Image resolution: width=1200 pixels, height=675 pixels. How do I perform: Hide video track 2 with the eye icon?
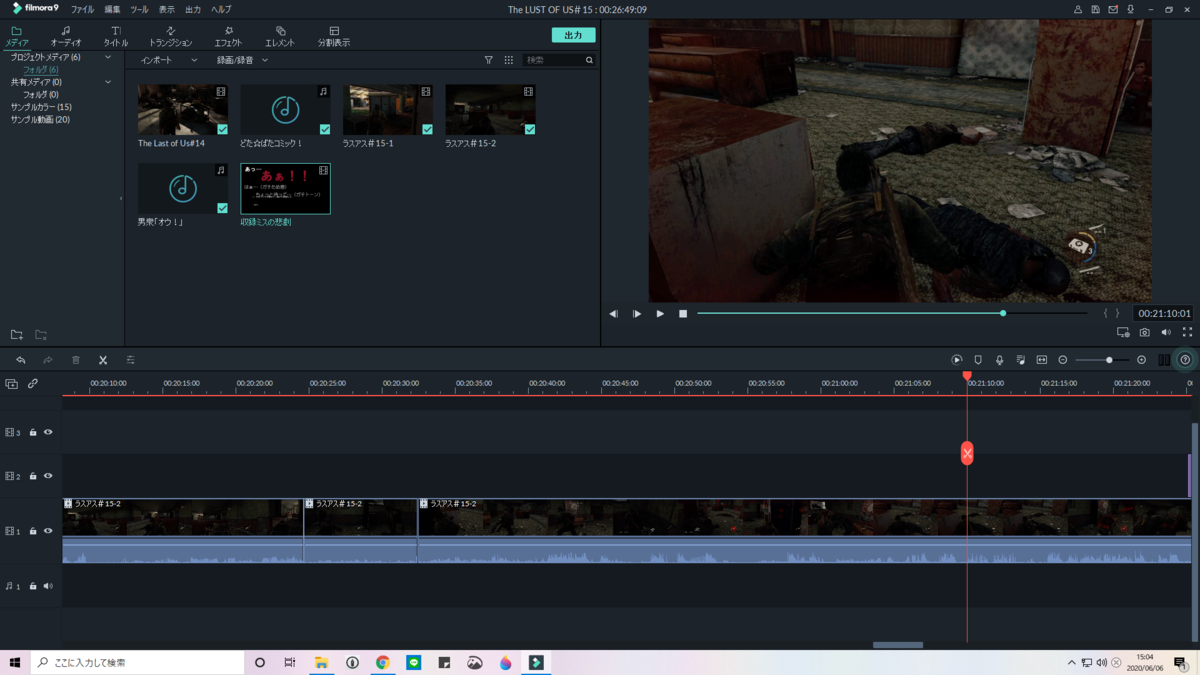click(x=48, y=476)
